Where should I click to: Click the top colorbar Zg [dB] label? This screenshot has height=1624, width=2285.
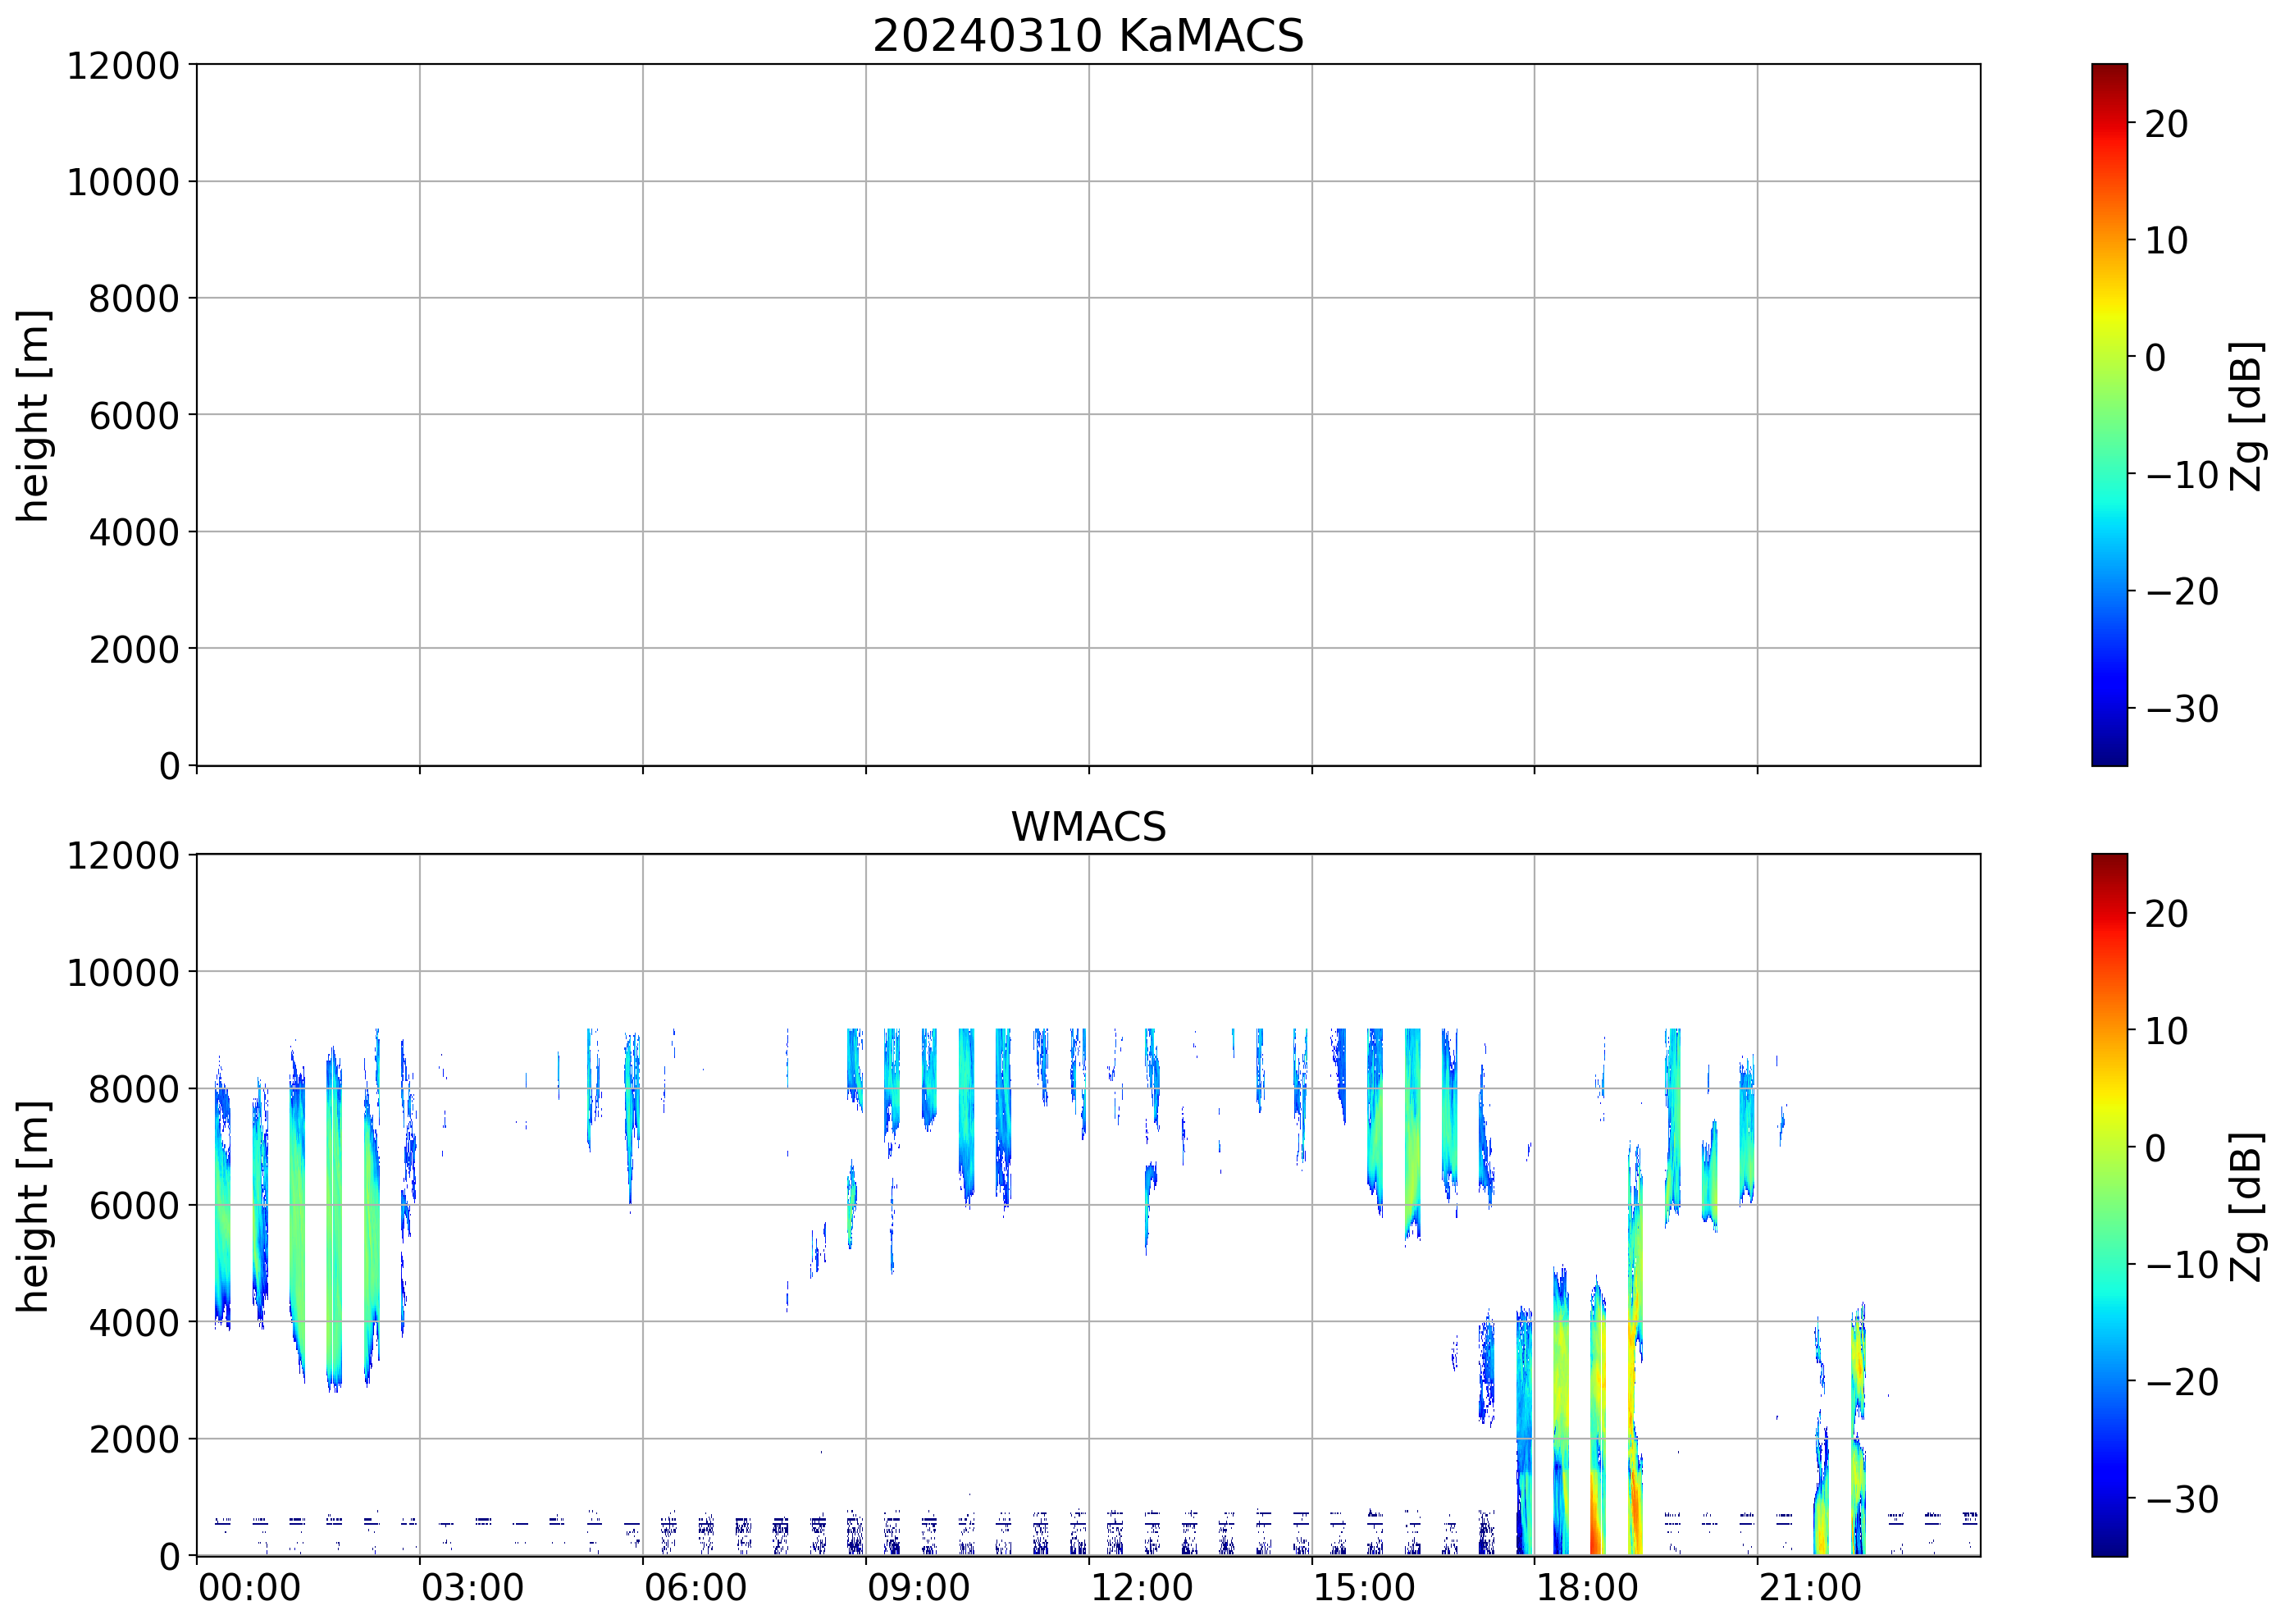click(2247, 415)
